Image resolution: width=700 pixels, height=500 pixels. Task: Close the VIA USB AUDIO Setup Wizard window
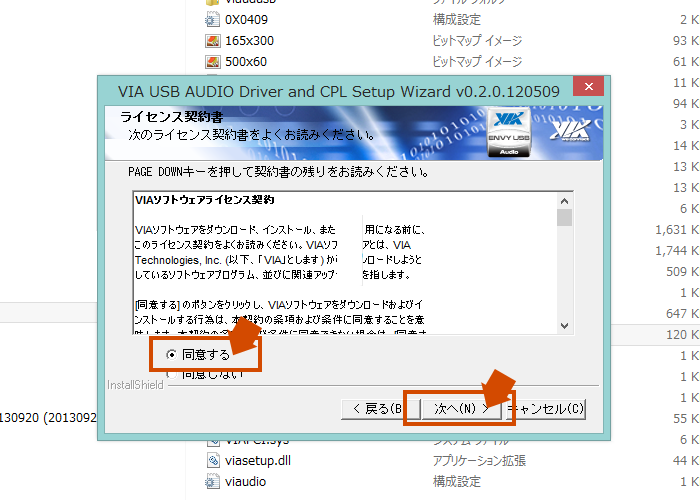coord(588,86)
